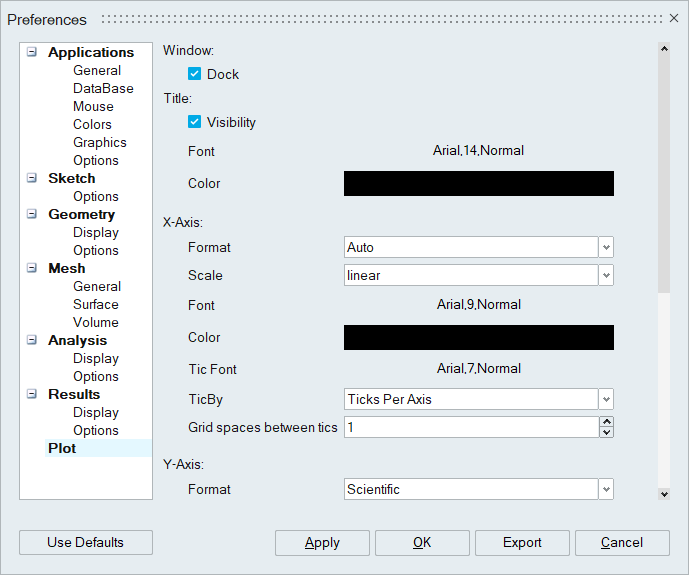This screenshot has height=575, width=689.
Task: Collapse the Results tree node
Action: pyautogui.click(x=32, y=394)
